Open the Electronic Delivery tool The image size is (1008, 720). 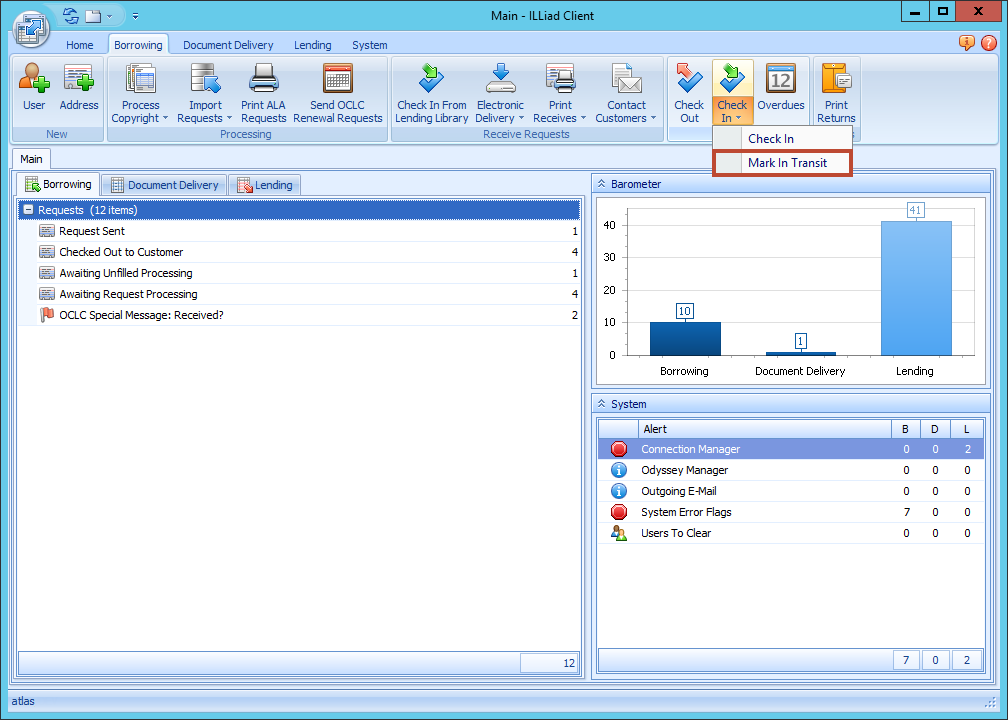[x=500, y=92]
